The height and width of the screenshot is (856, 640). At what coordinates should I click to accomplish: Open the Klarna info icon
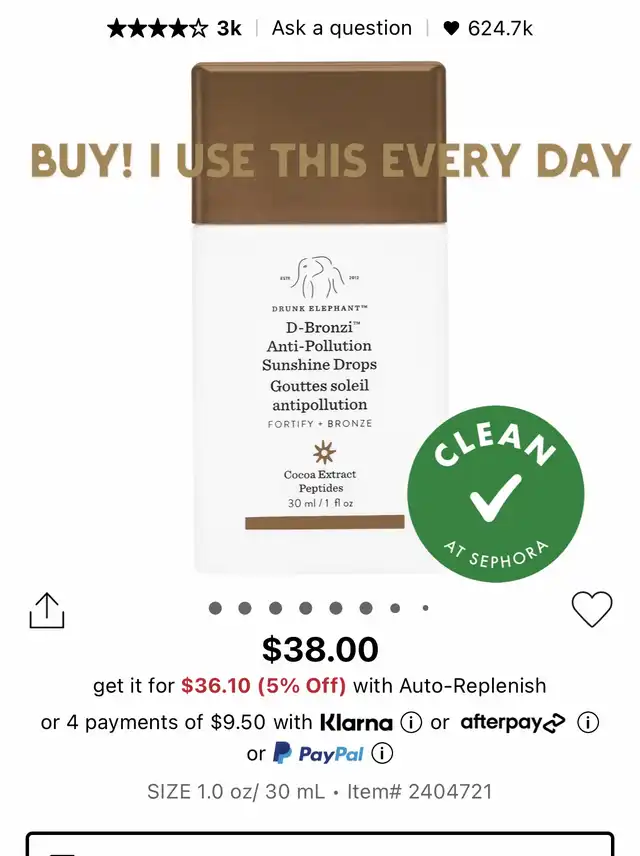pos(411,723)
